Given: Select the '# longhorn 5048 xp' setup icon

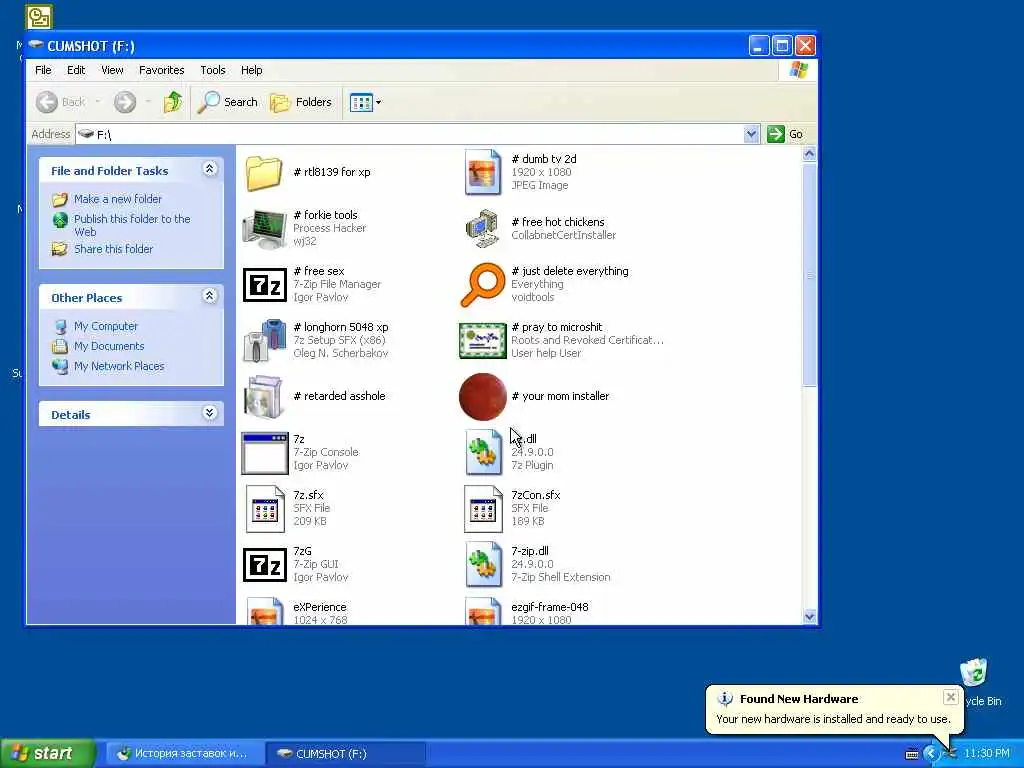Looking at the screenshot, I should coord(264,340).
